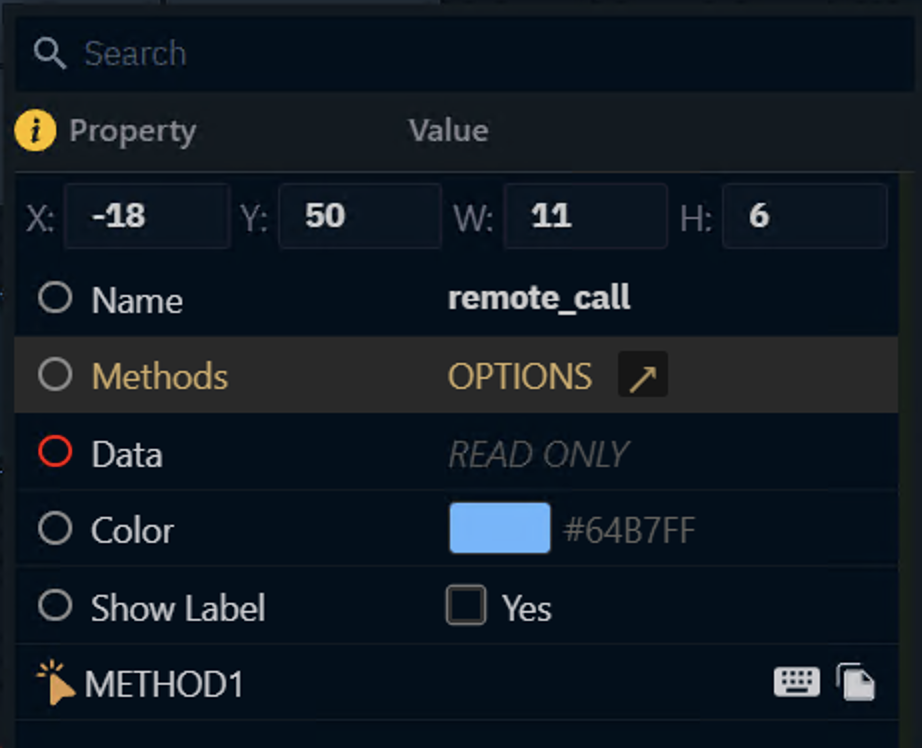Screen dimensions: 922x748
Task: Enable the Show Label Yes checkbox
Action: pyautogui.click(x=465, y=607)
